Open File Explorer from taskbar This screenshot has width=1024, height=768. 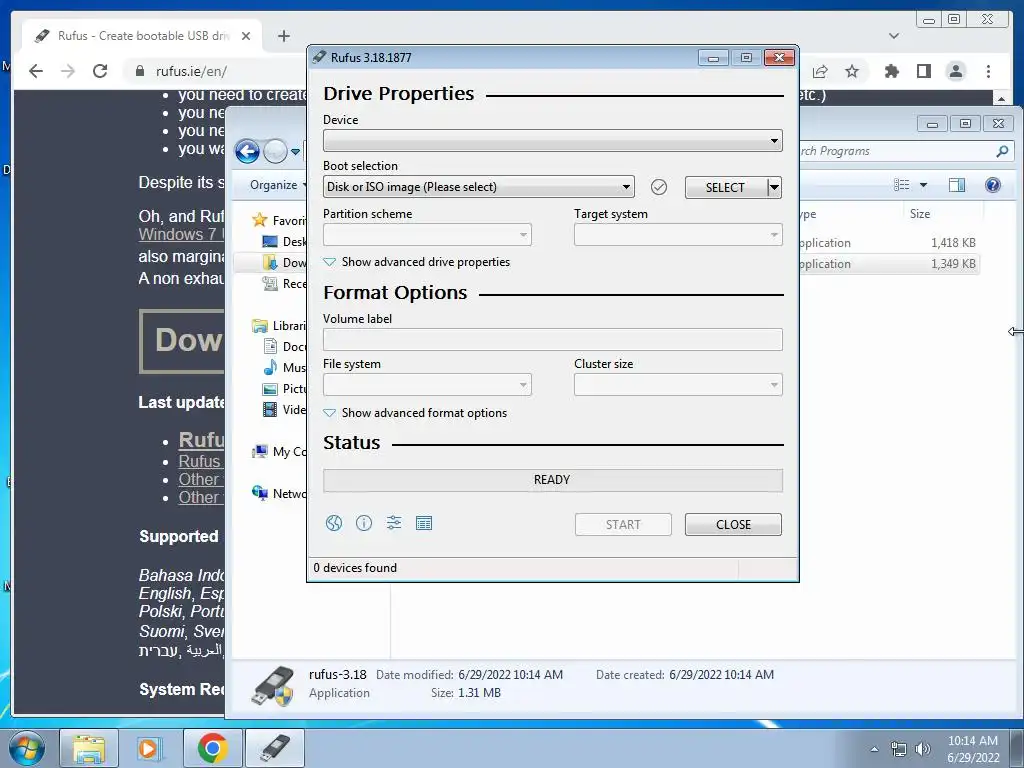(89, 748)
